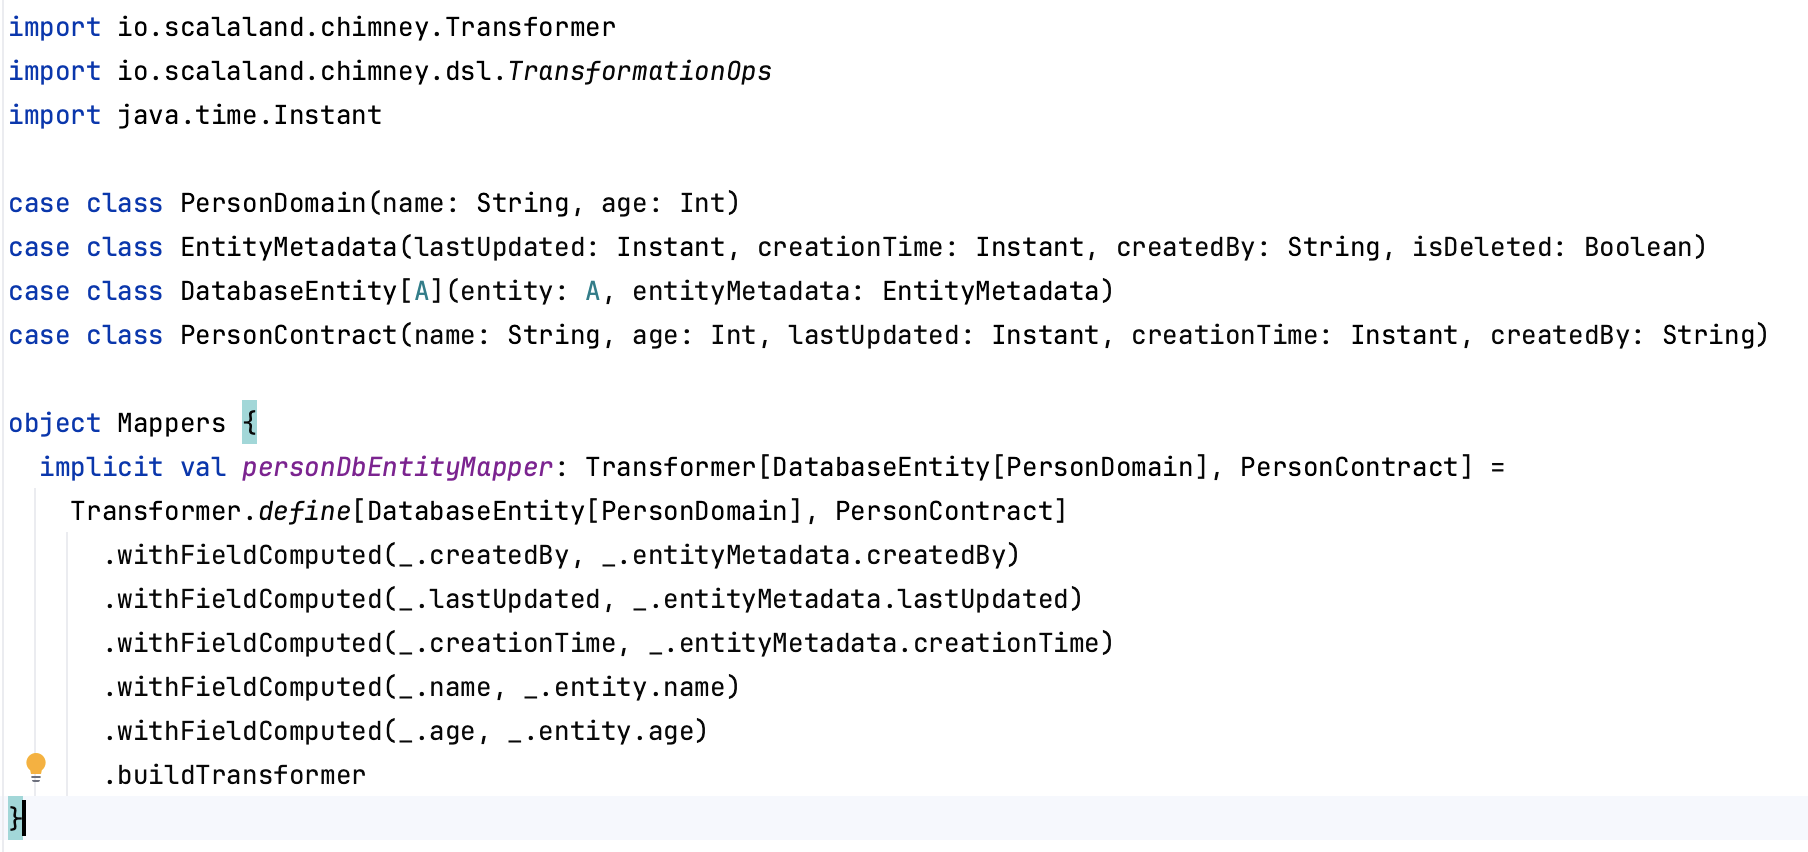This screenshot has width=1808, height=852.
Task: Click PersonContract name in its case class declaration
Action: pos(288,335)
